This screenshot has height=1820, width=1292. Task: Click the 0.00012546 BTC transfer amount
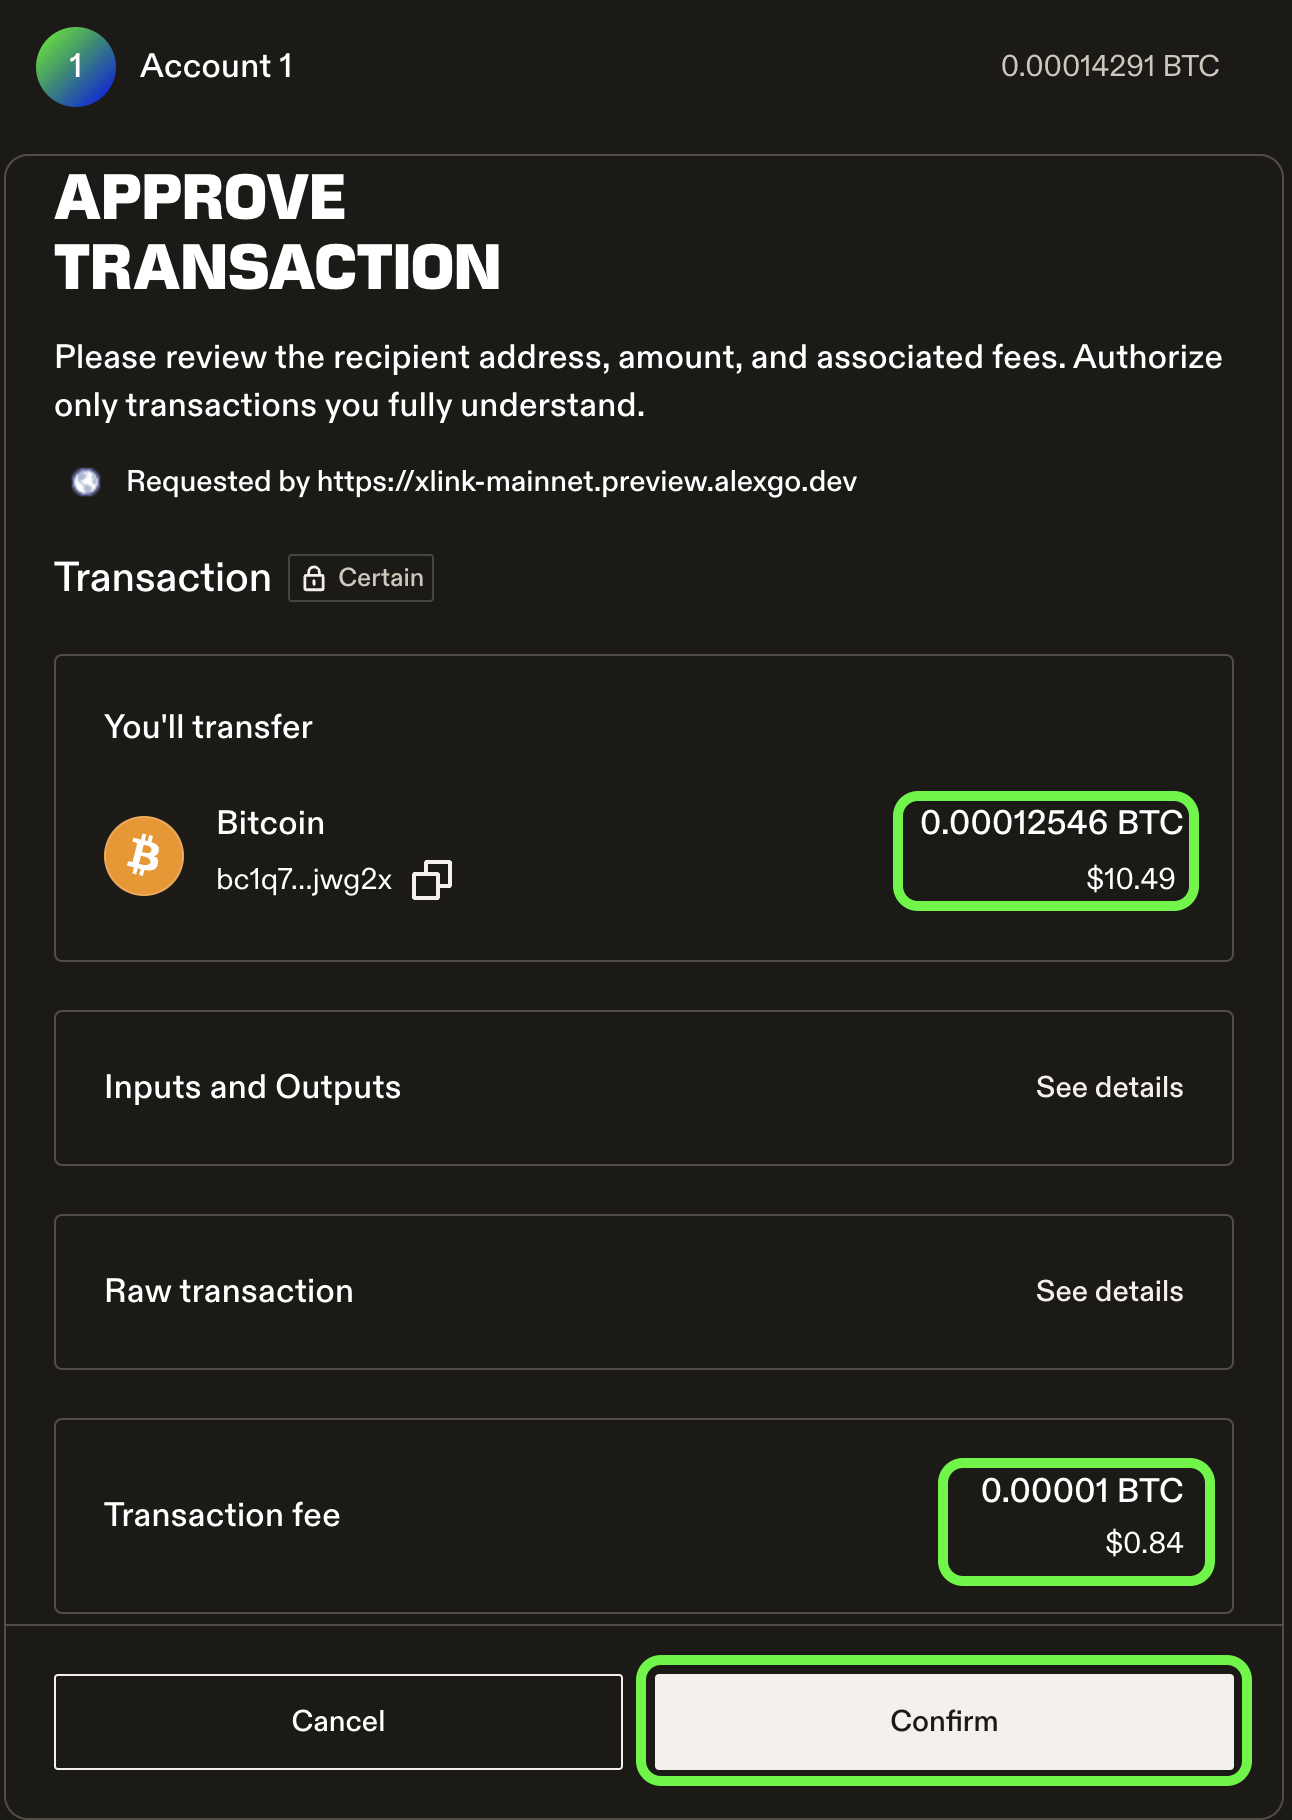pos(1051,823)
